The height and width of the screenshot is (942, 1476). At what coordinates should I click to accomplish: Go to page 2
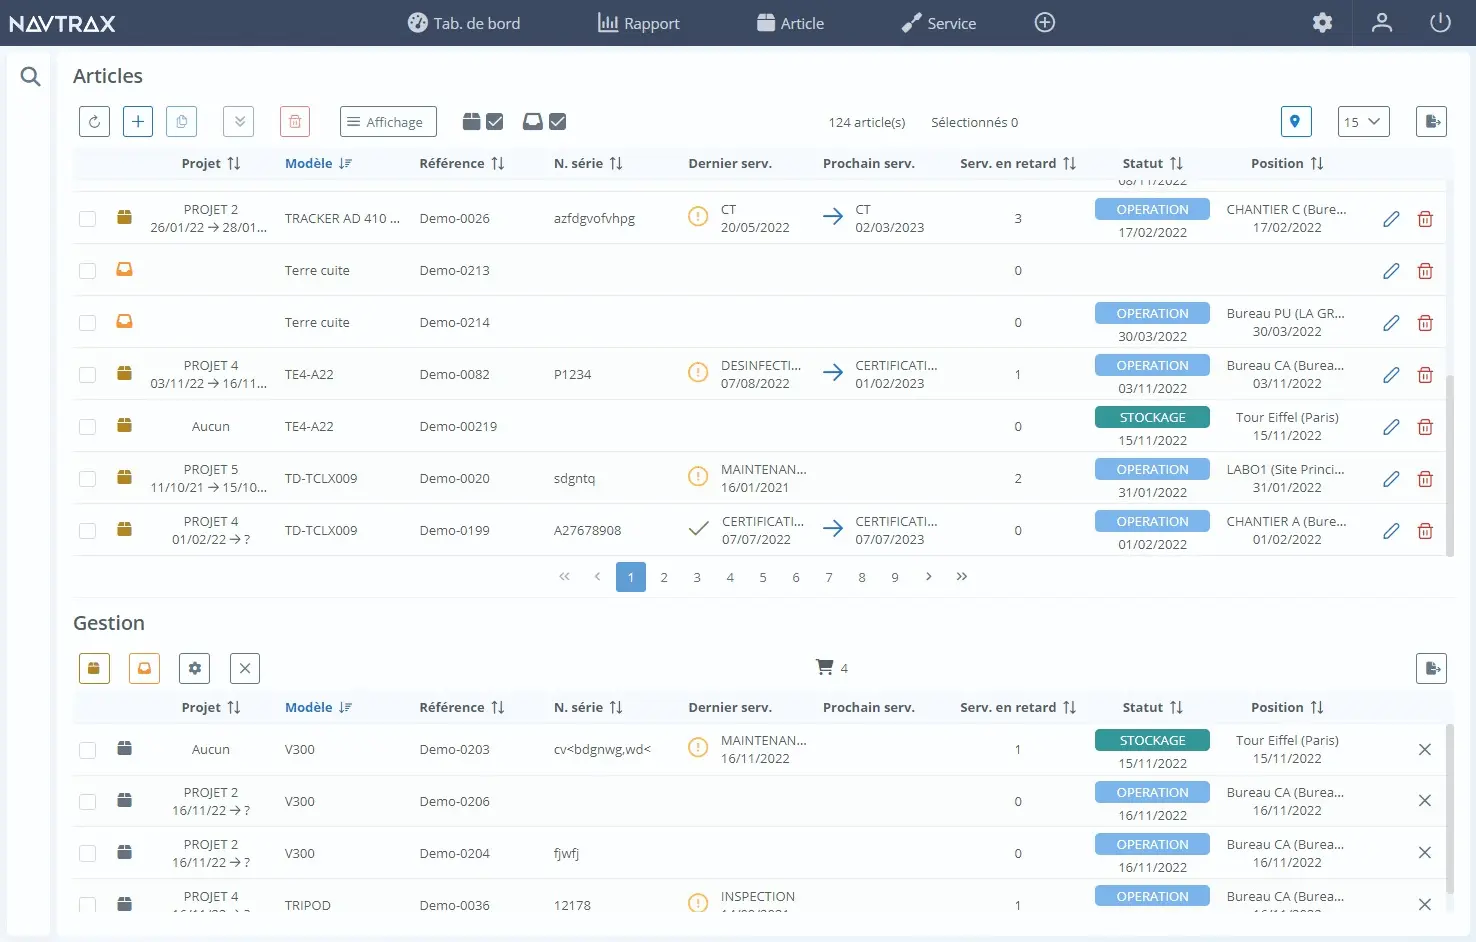(x=664, y=577)
